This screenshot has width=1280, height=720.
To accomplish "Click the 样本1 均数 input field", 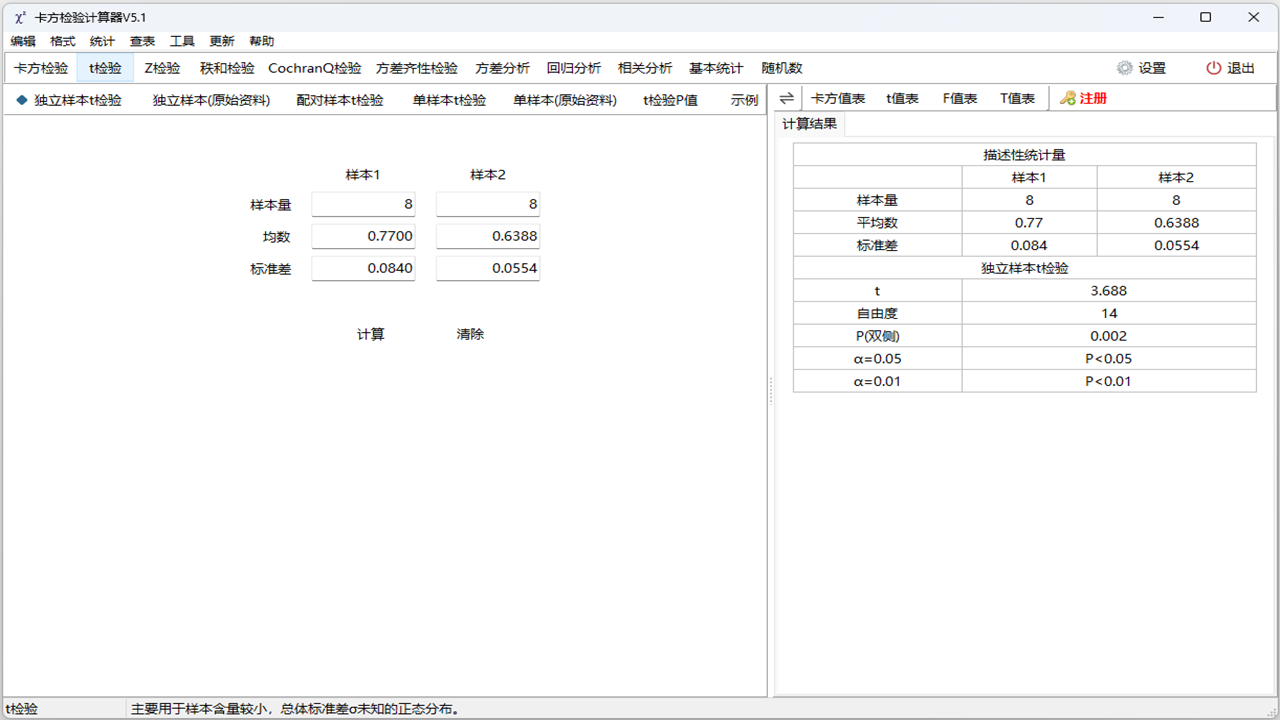I will 363,236.
